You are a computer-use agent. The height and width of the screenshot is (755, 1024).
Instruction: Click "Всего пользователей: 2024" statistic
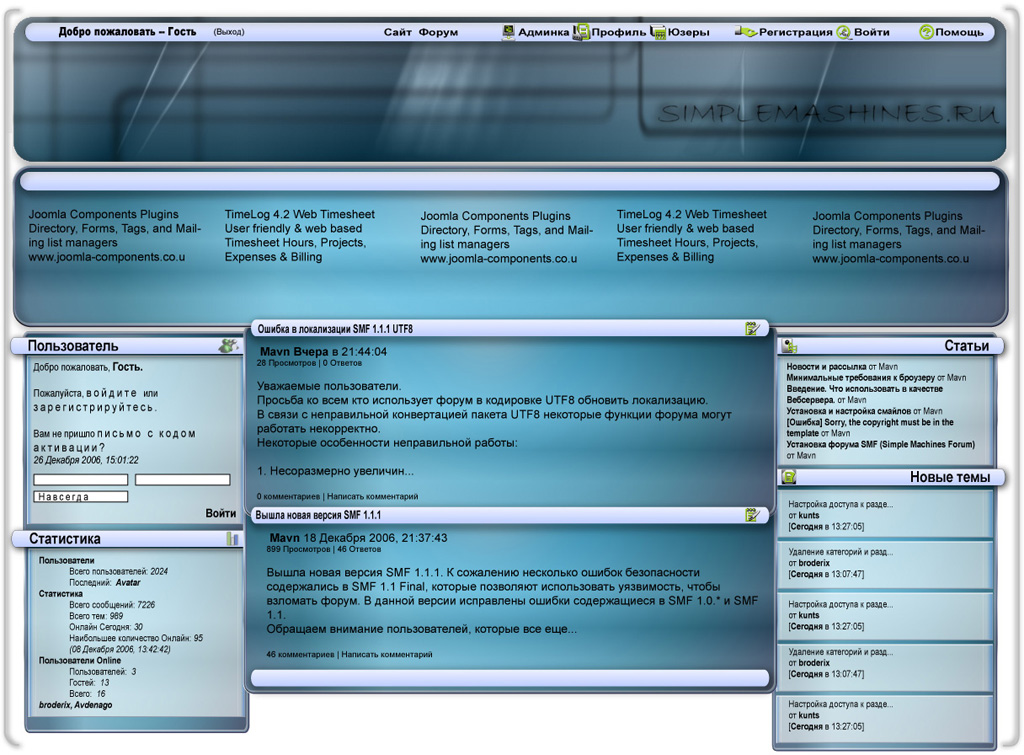coord(118,571)
